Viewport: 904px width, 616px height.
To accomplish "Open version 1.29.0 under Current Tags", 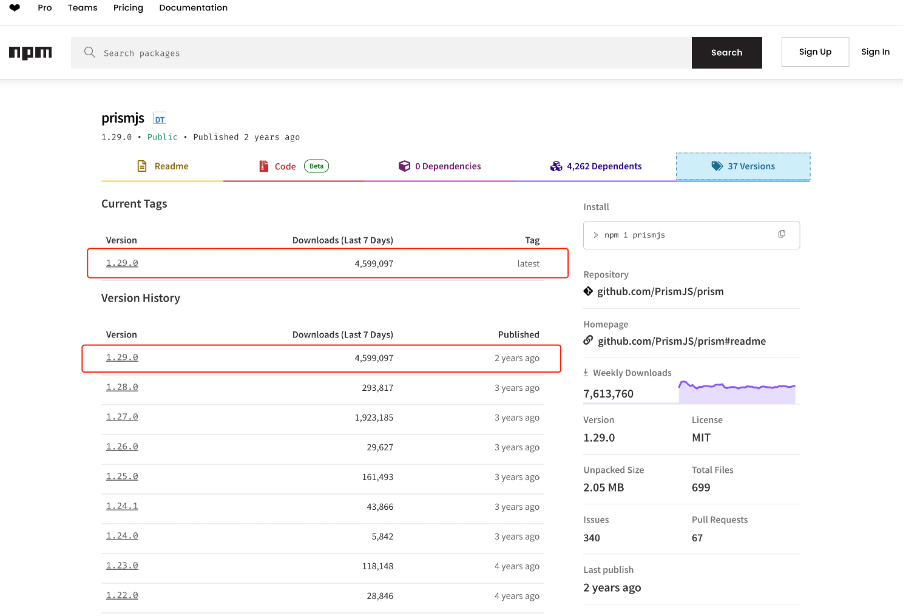I will 122,263.
